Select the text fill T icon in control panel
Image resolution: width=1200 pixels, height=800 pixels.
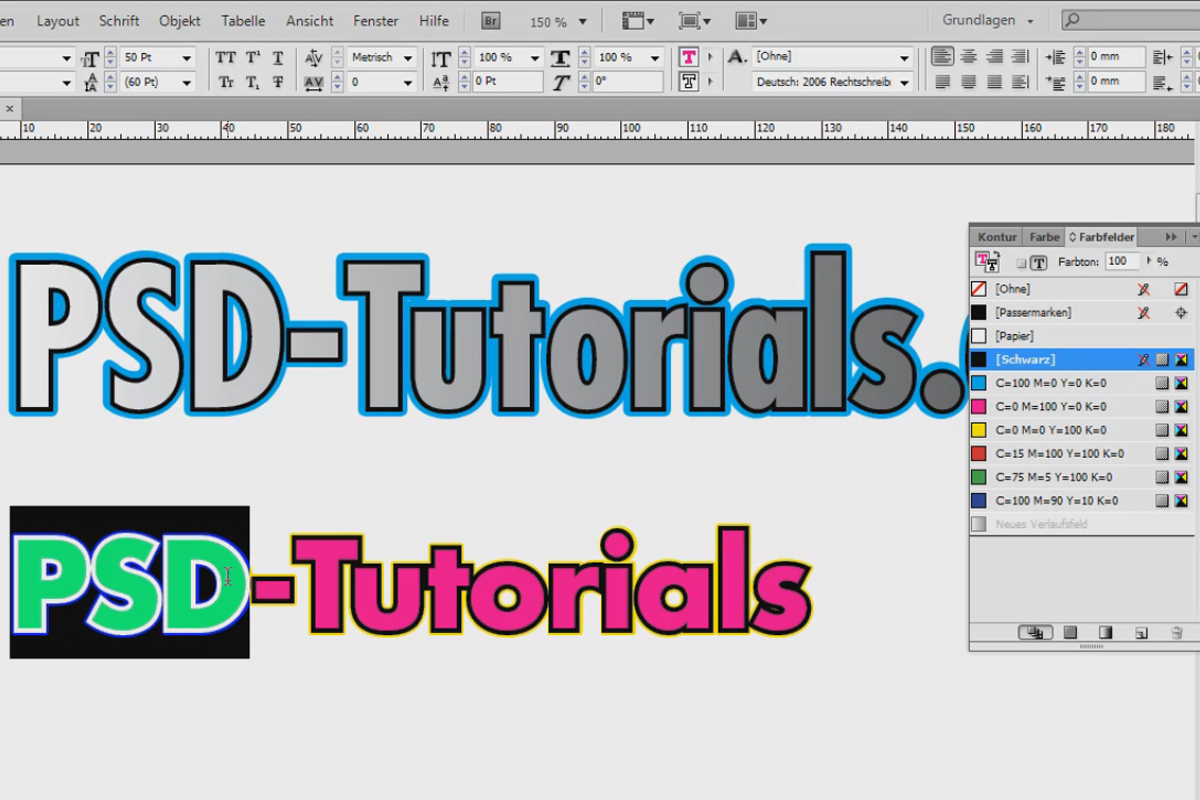(688, 57)
